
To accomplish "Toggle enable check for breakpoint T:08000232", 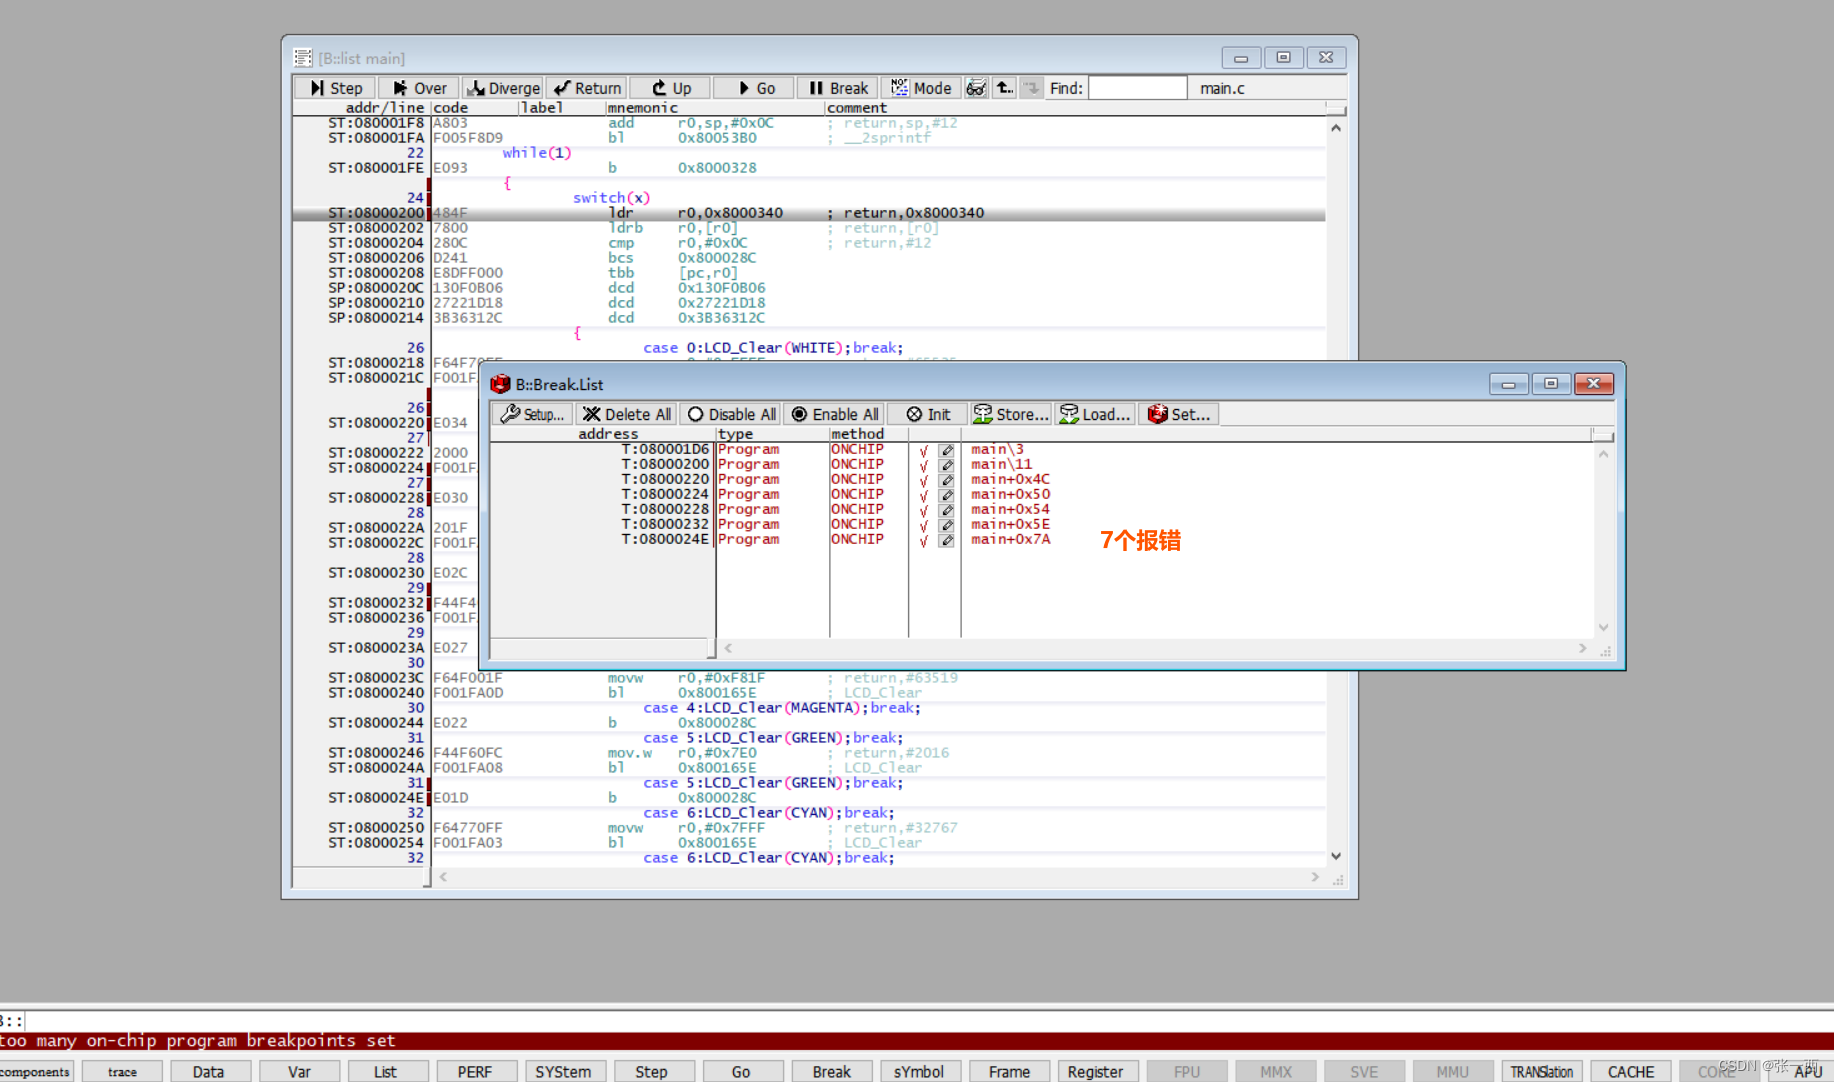I will coord(923,525).
